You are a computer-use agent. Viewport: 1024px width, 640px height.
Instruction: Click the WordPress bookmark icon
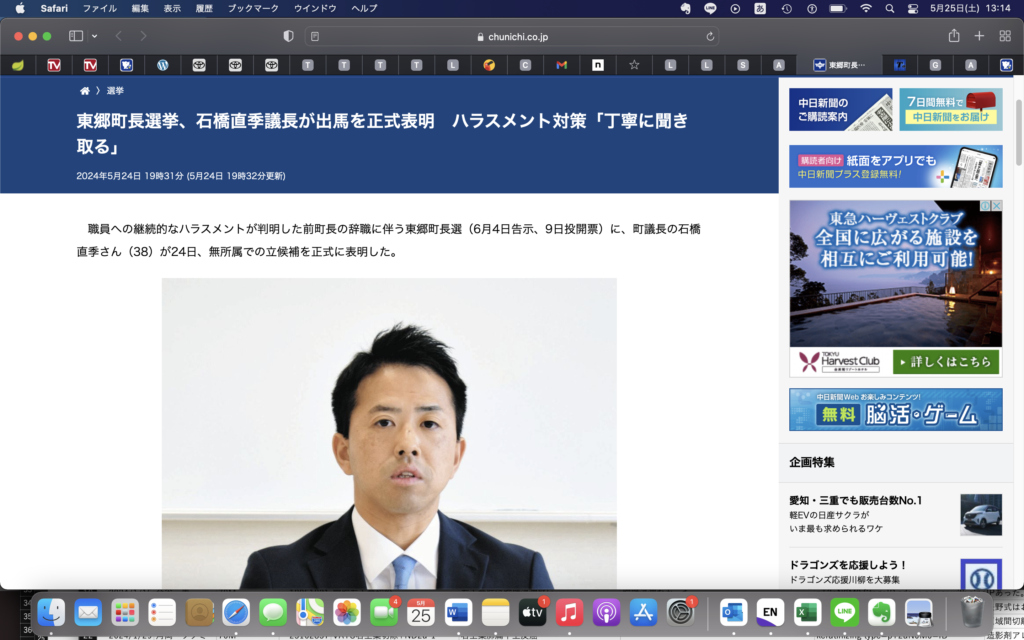point(161,65)
